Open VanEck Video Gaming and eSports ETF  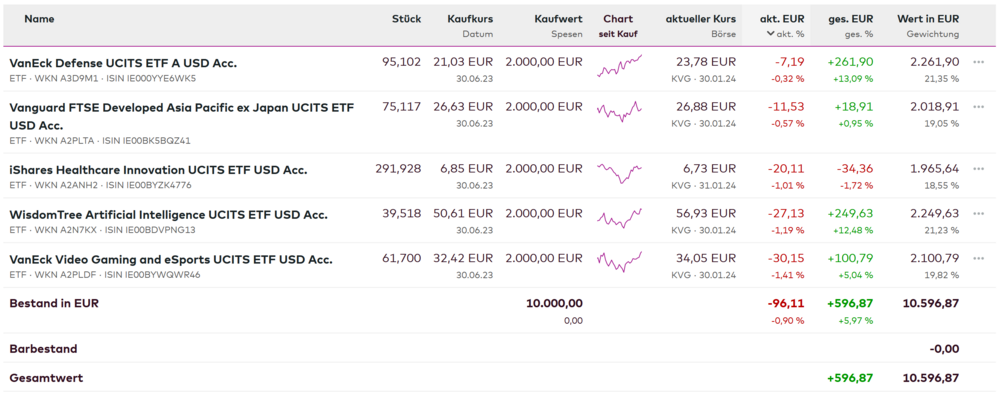(x=171, y=260)
